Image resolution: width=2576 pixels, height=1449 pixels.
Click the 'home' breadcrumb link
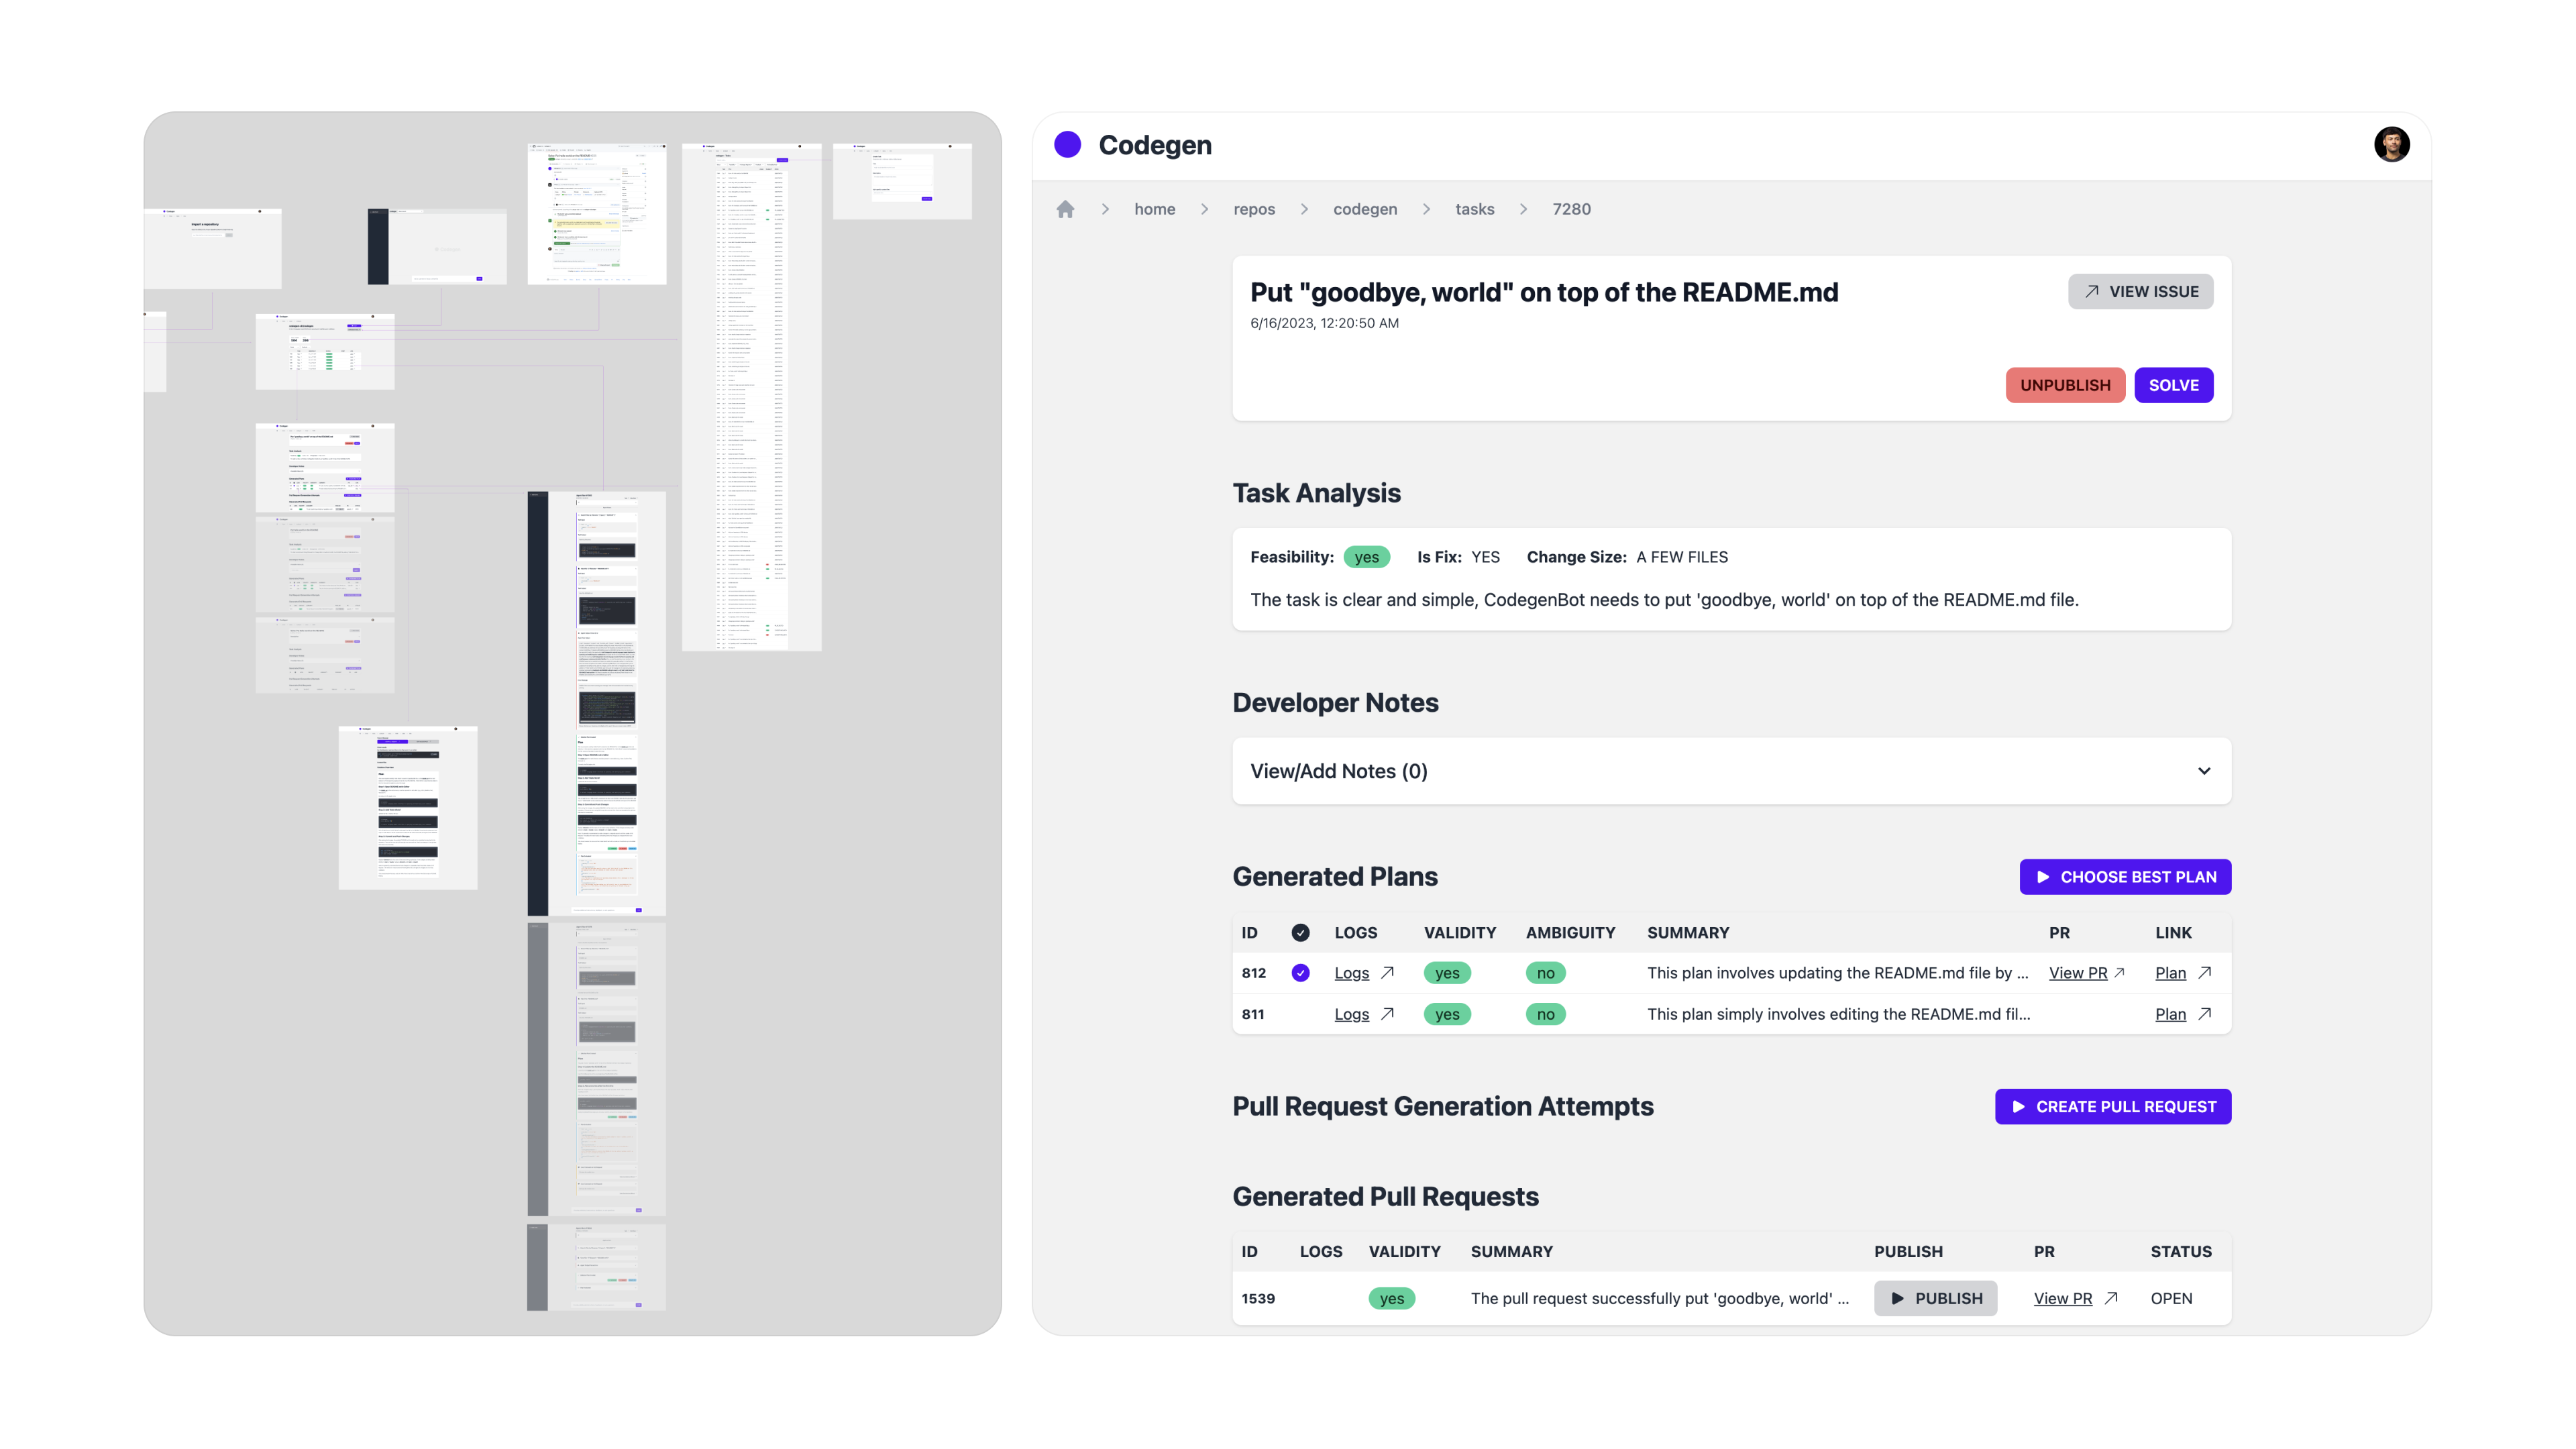[1154, 209]
